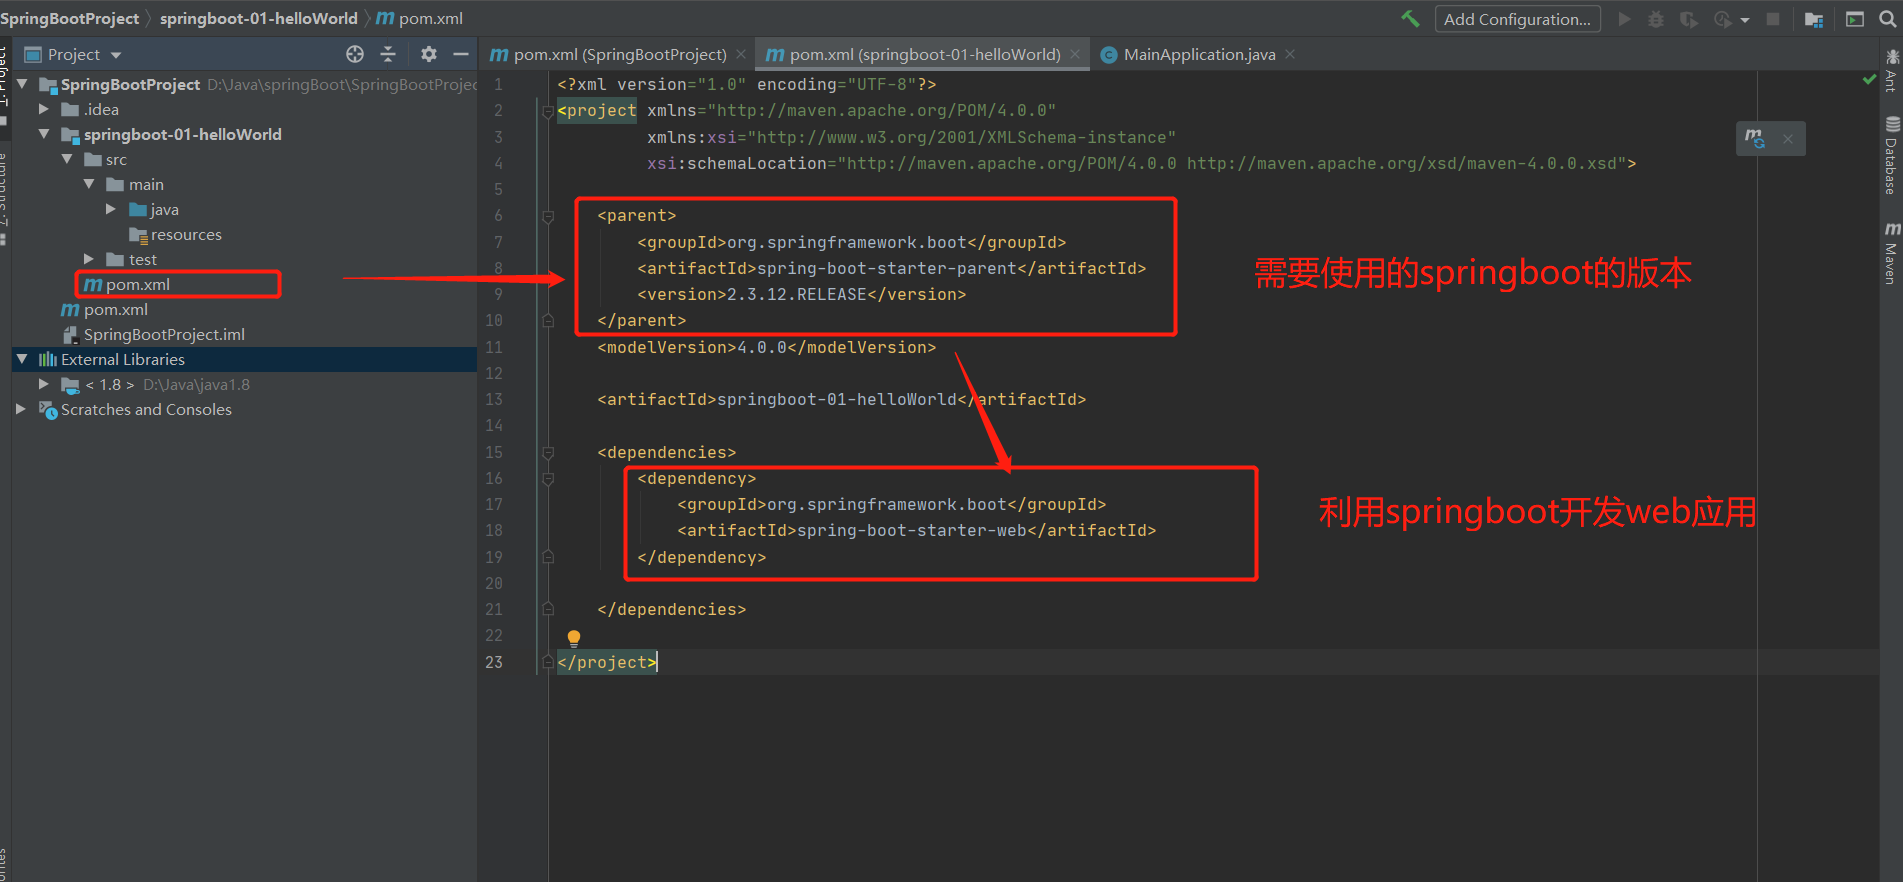
Task: Close pom.xml (SpringBootProject) tab
Action: 741,54
